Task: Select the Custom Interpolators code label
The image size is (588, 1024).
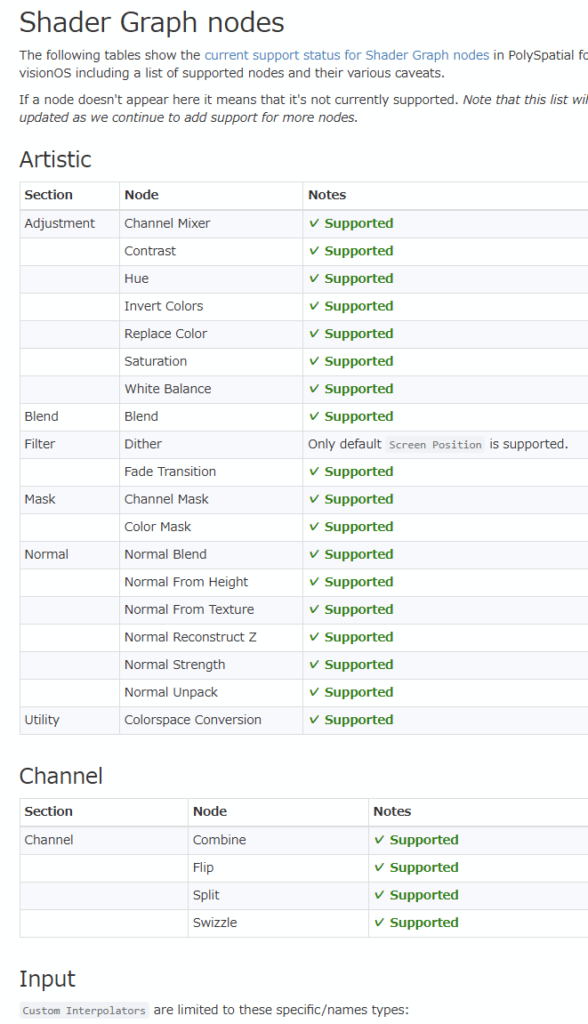Action: point(84,1010)
